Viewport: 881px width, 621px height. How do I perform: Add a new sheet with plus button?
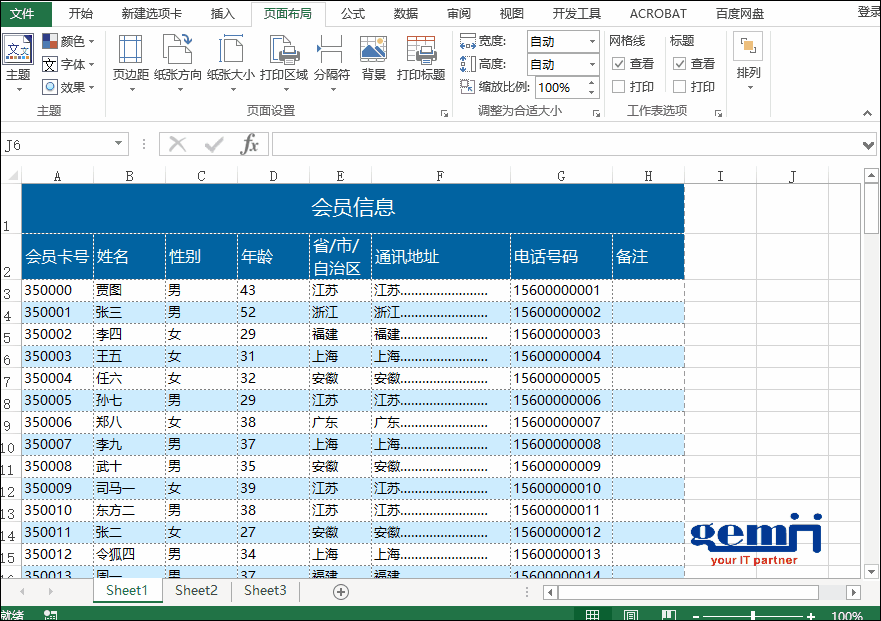point(341,592)
